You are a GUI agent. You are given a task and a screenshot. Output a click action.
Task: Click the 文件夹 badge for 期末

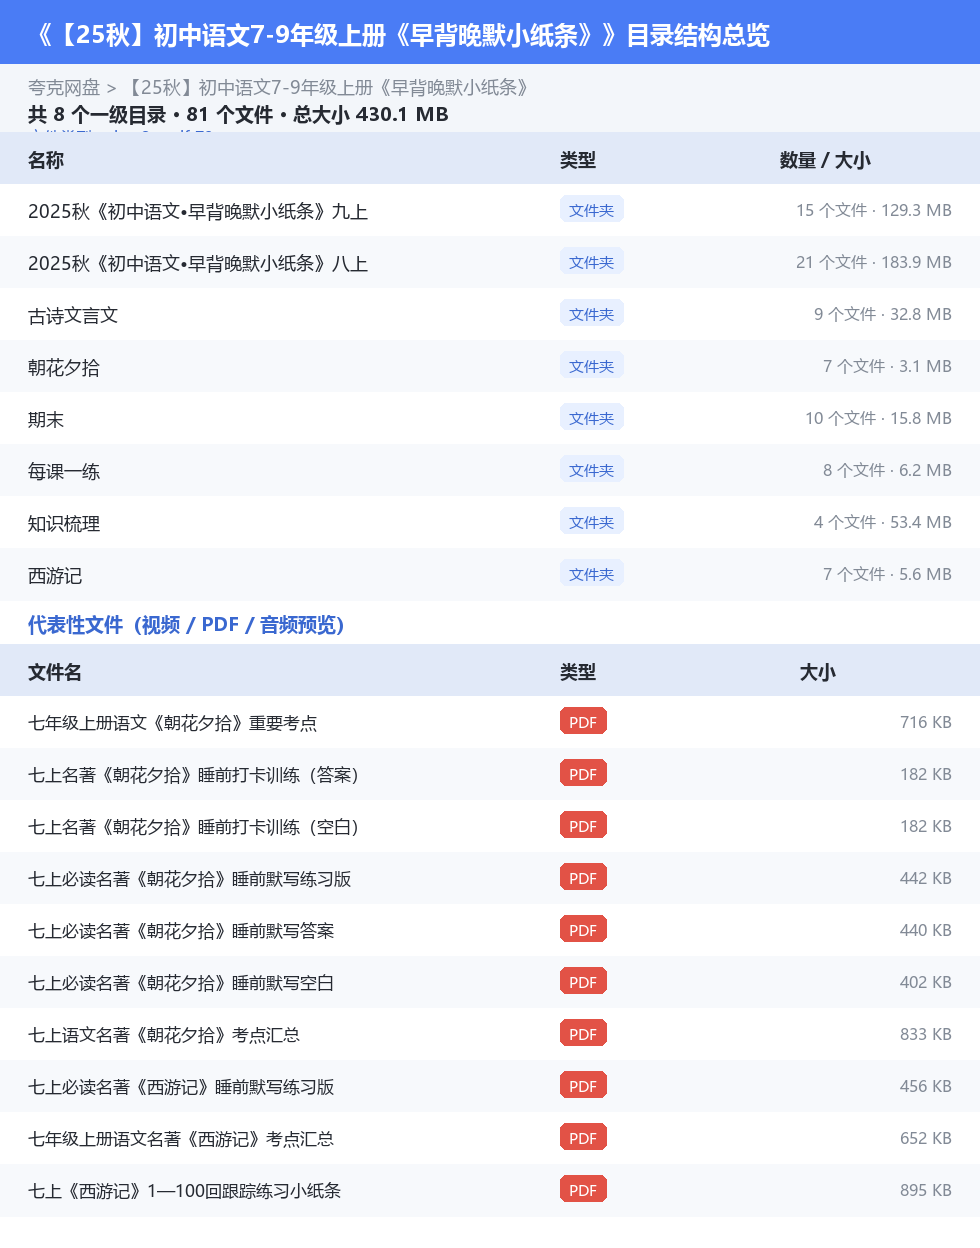[592, 417]
